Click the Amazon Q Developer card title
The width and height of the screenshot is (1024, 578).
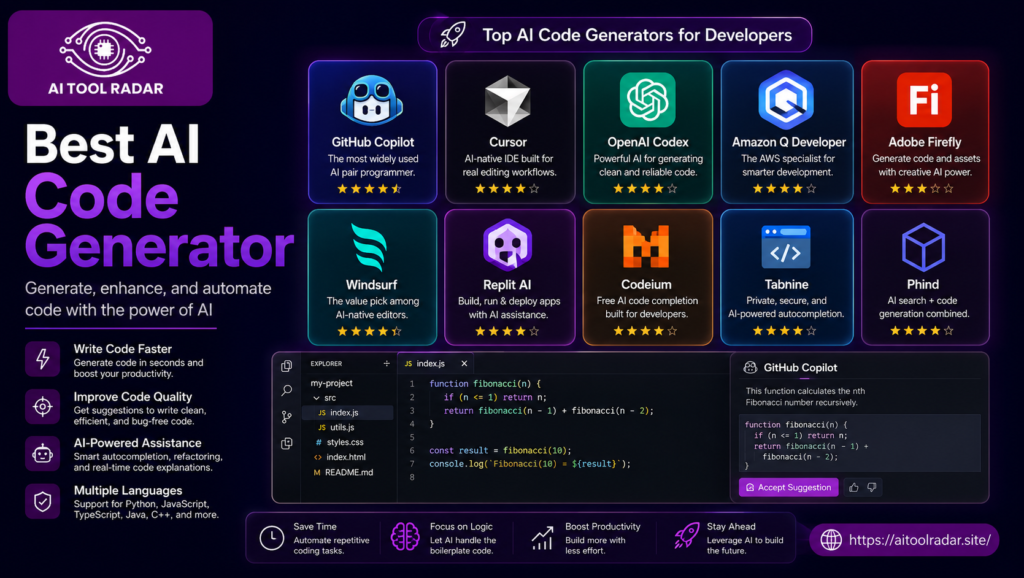[788, 142]
